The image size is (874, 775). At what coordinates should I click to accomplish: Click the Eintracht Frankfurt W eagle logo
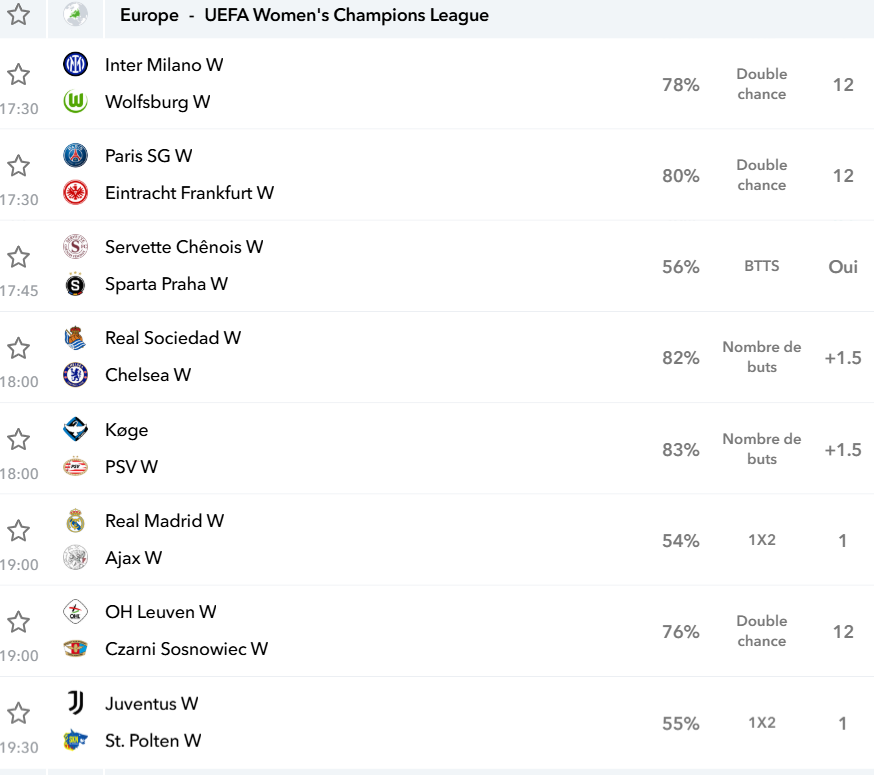click(75, 192)
